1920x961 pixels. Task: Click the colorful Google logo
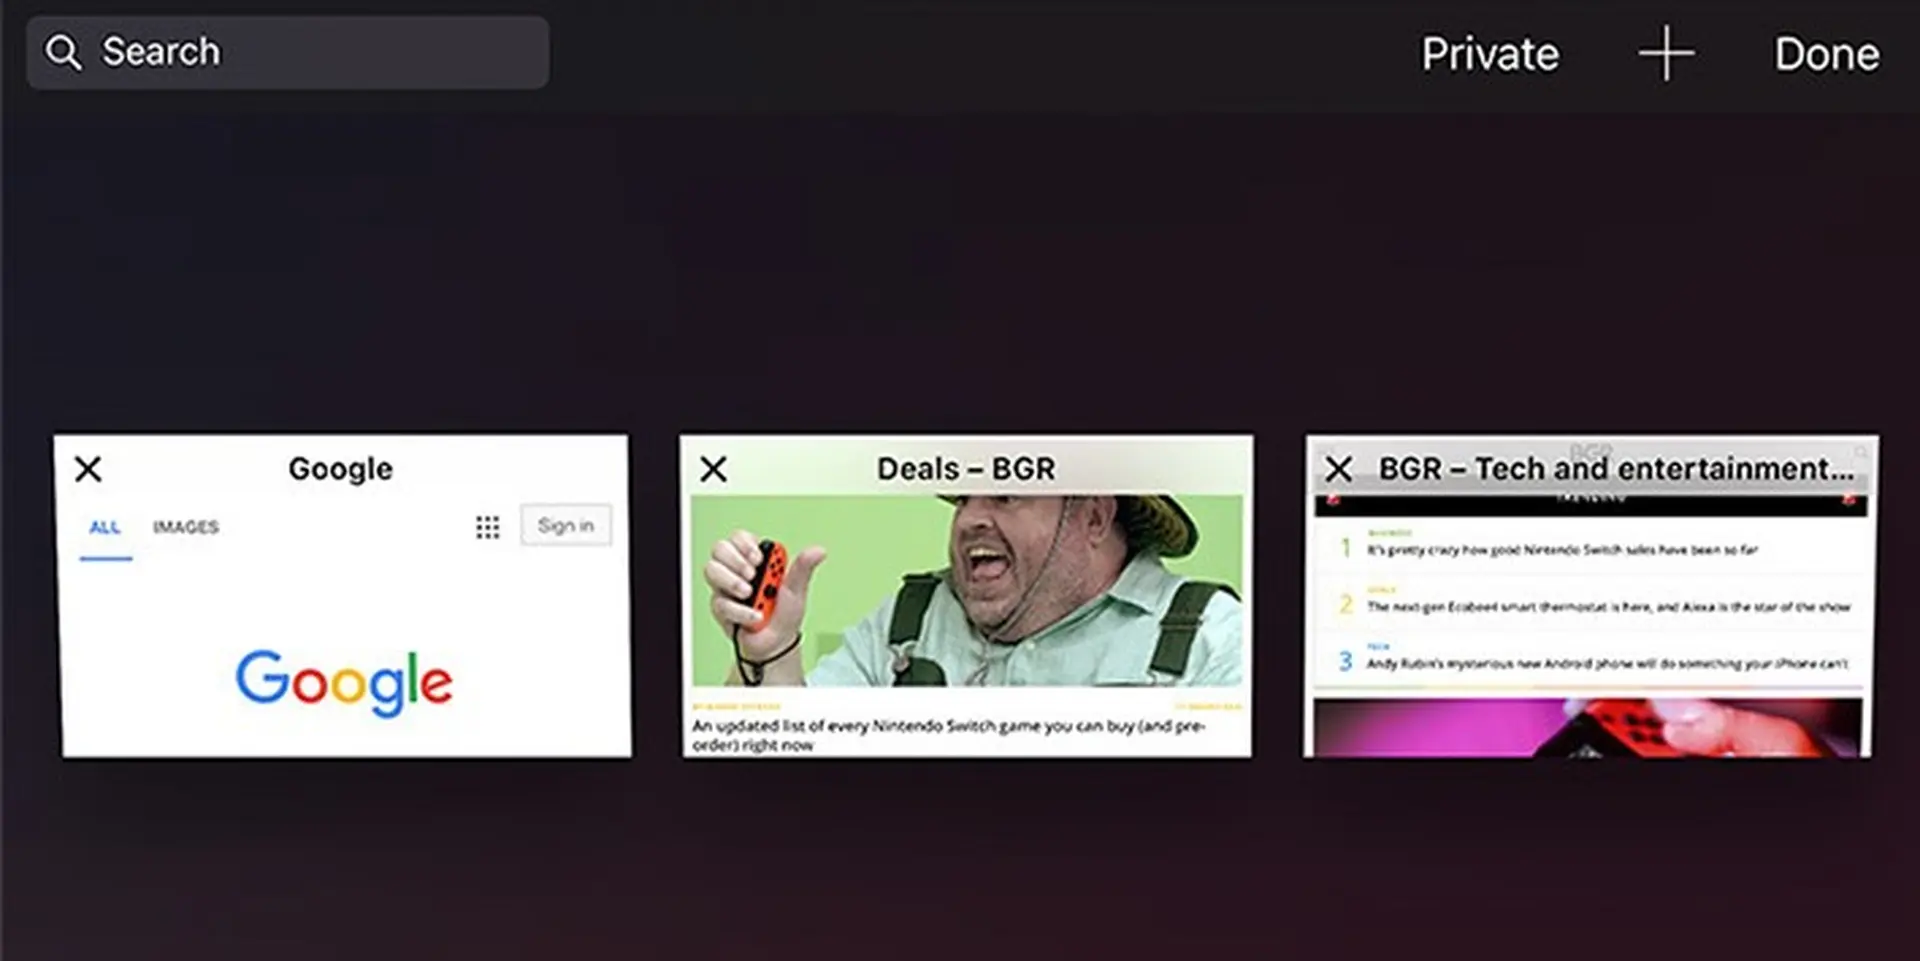[344, 682]
